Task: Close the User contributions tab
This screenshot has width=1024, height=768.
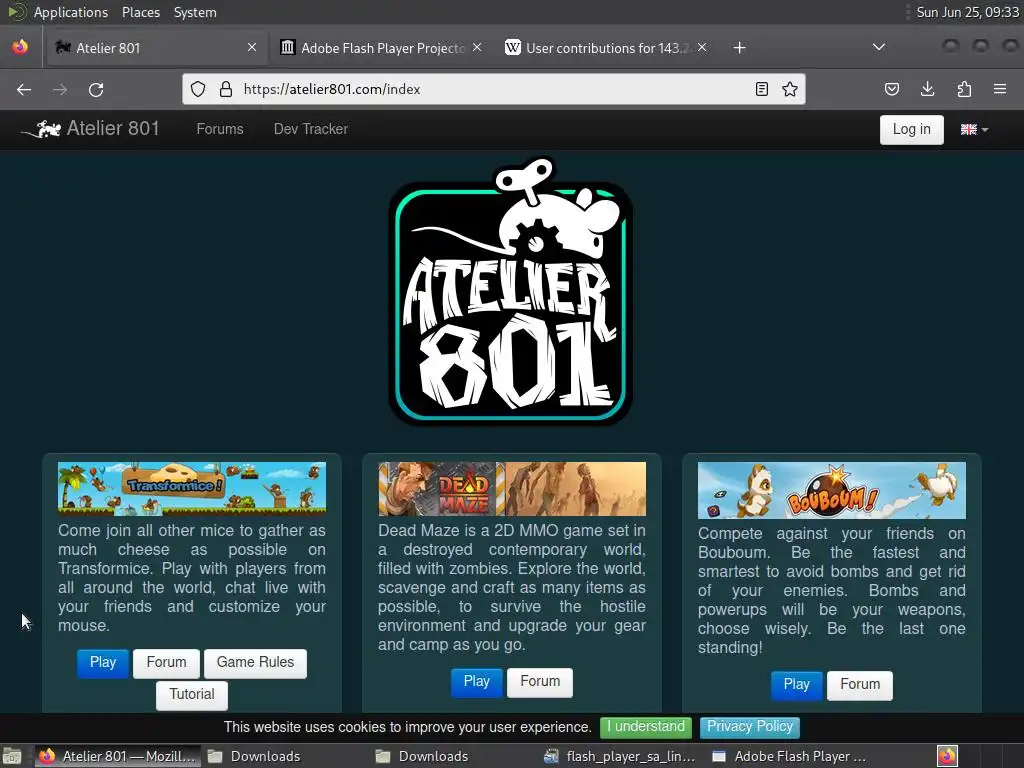Action: (702, 48)
